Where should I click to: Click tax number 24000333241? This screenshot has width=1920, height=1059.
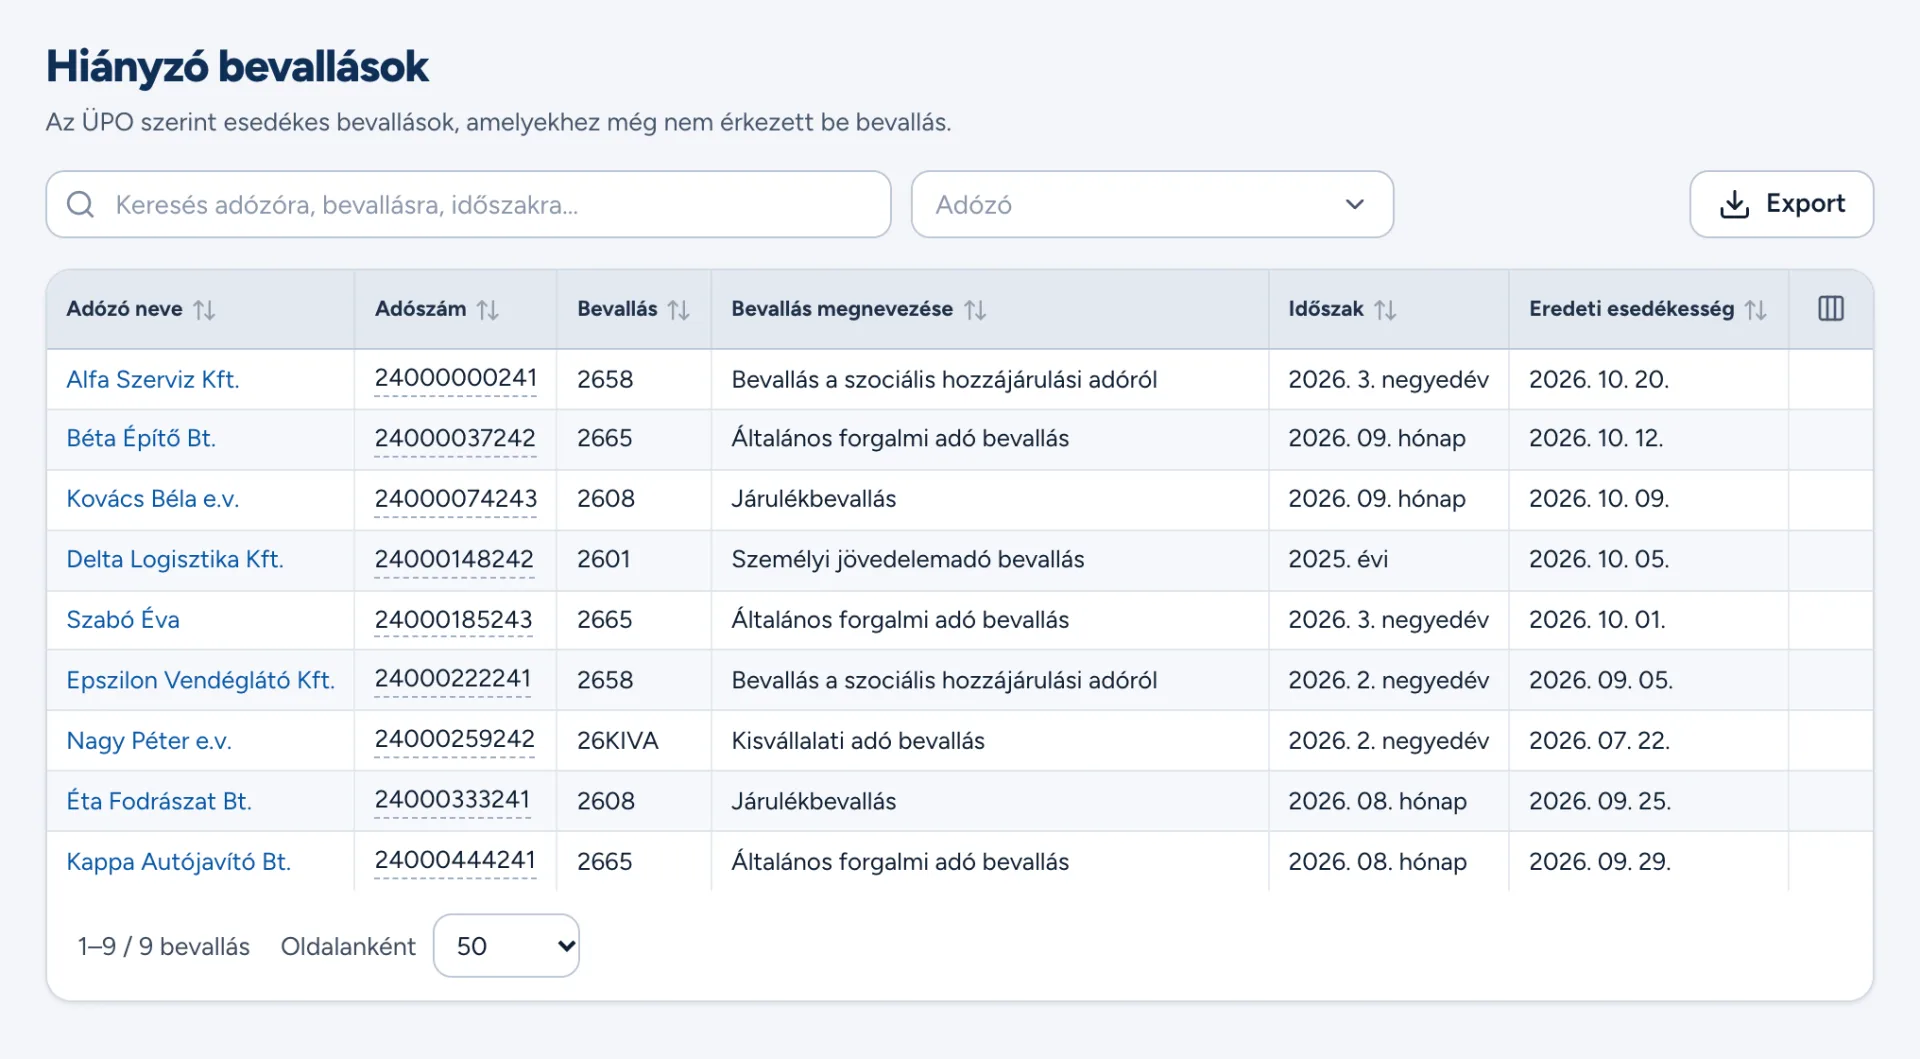[452, 800]
